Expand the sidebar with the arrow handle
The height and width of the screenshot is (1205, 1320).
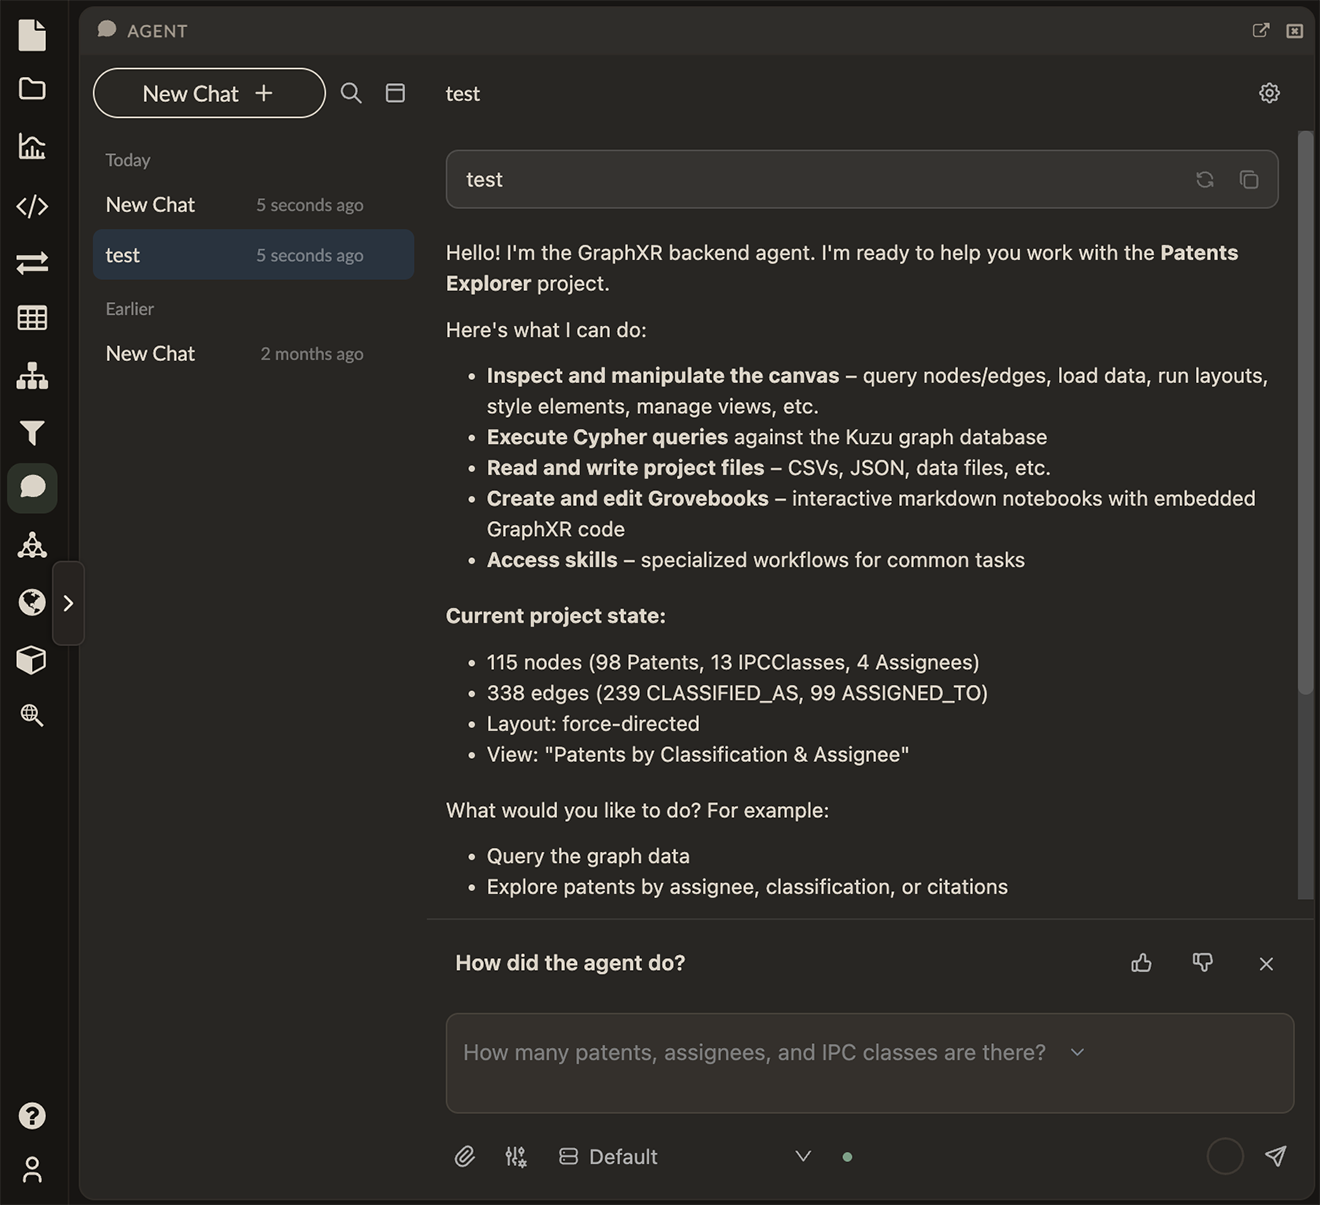tap(68, 603)
